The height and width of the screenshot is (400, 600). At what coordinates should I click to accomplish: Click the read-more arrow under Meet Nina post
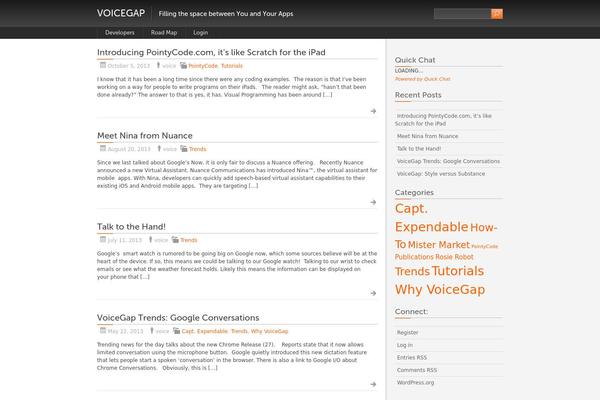click(373, 202)
